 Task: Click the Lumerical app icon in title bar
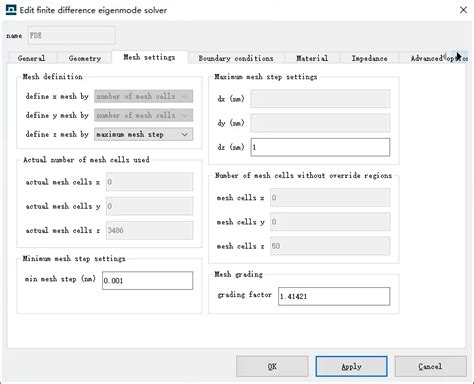click(11, 10)
